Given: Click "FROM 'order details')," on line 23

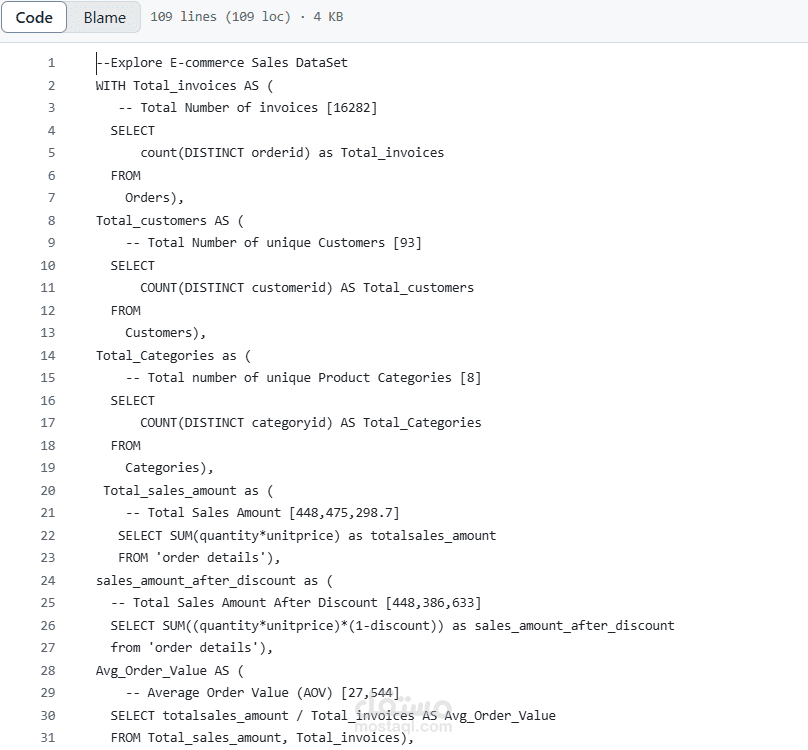Looking at the screenshot, I should tap(199, 558).
